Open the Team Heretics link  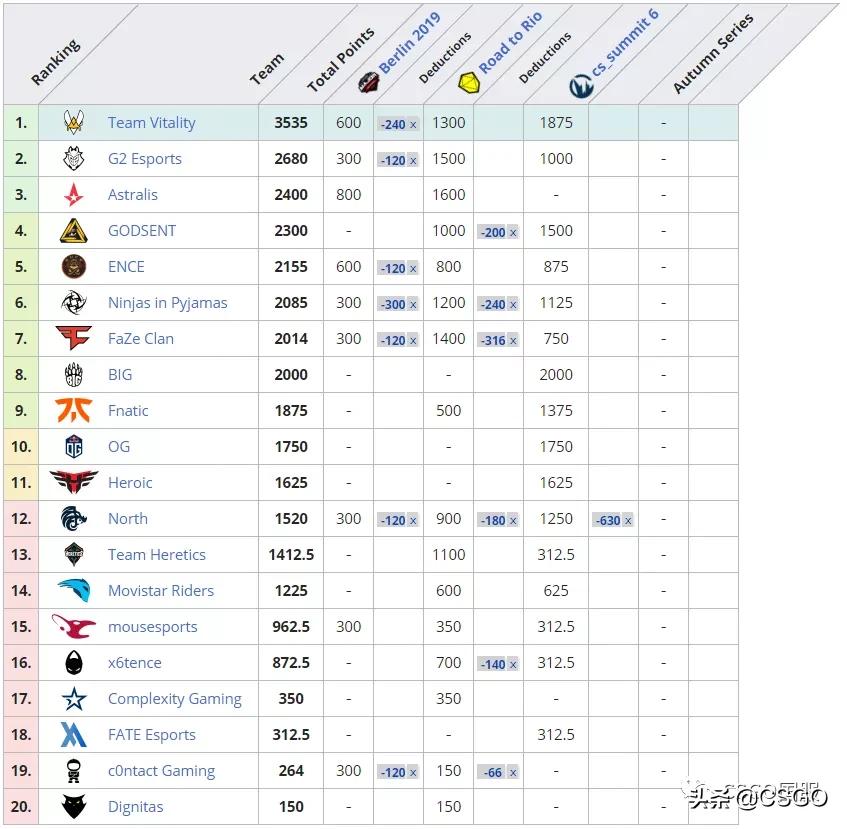(x=156, y=555)
